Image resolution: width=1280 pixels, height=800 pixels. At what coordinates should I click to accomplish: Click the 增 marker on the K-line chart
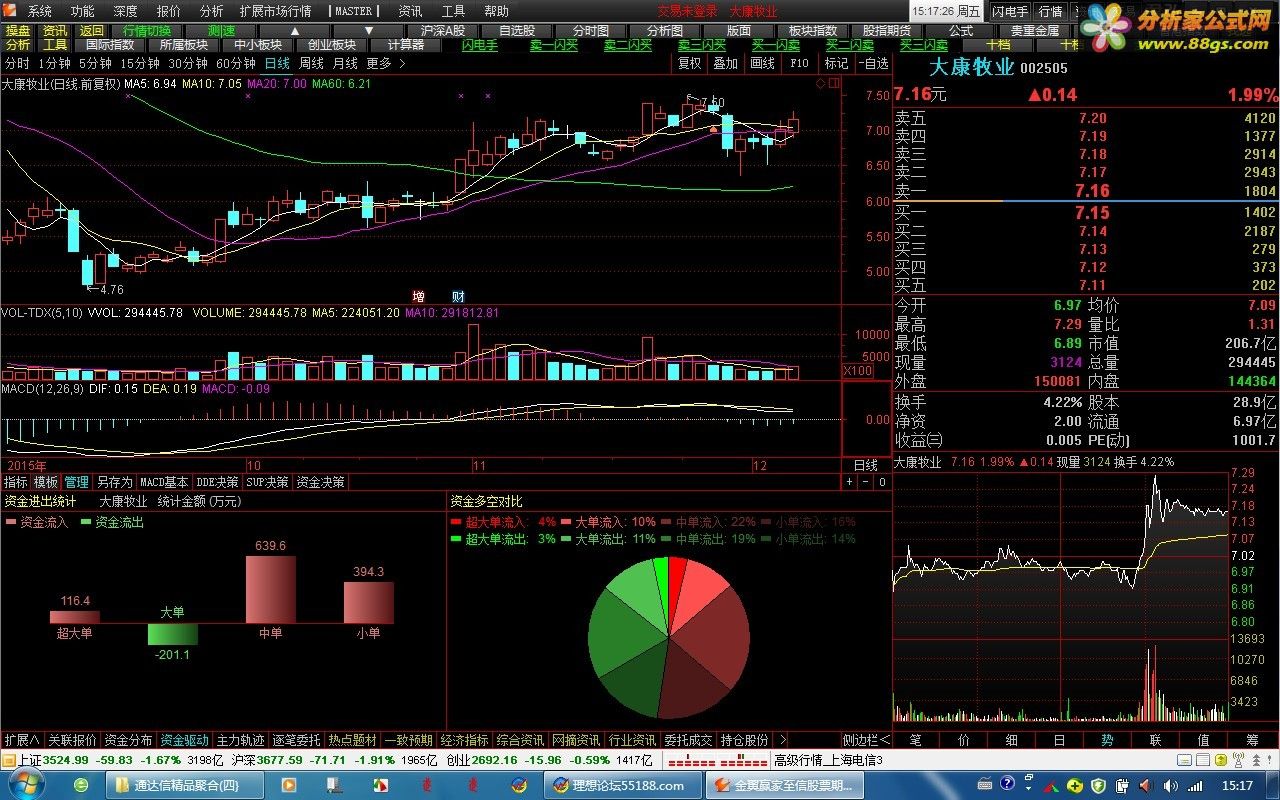(x=419, y=296)
